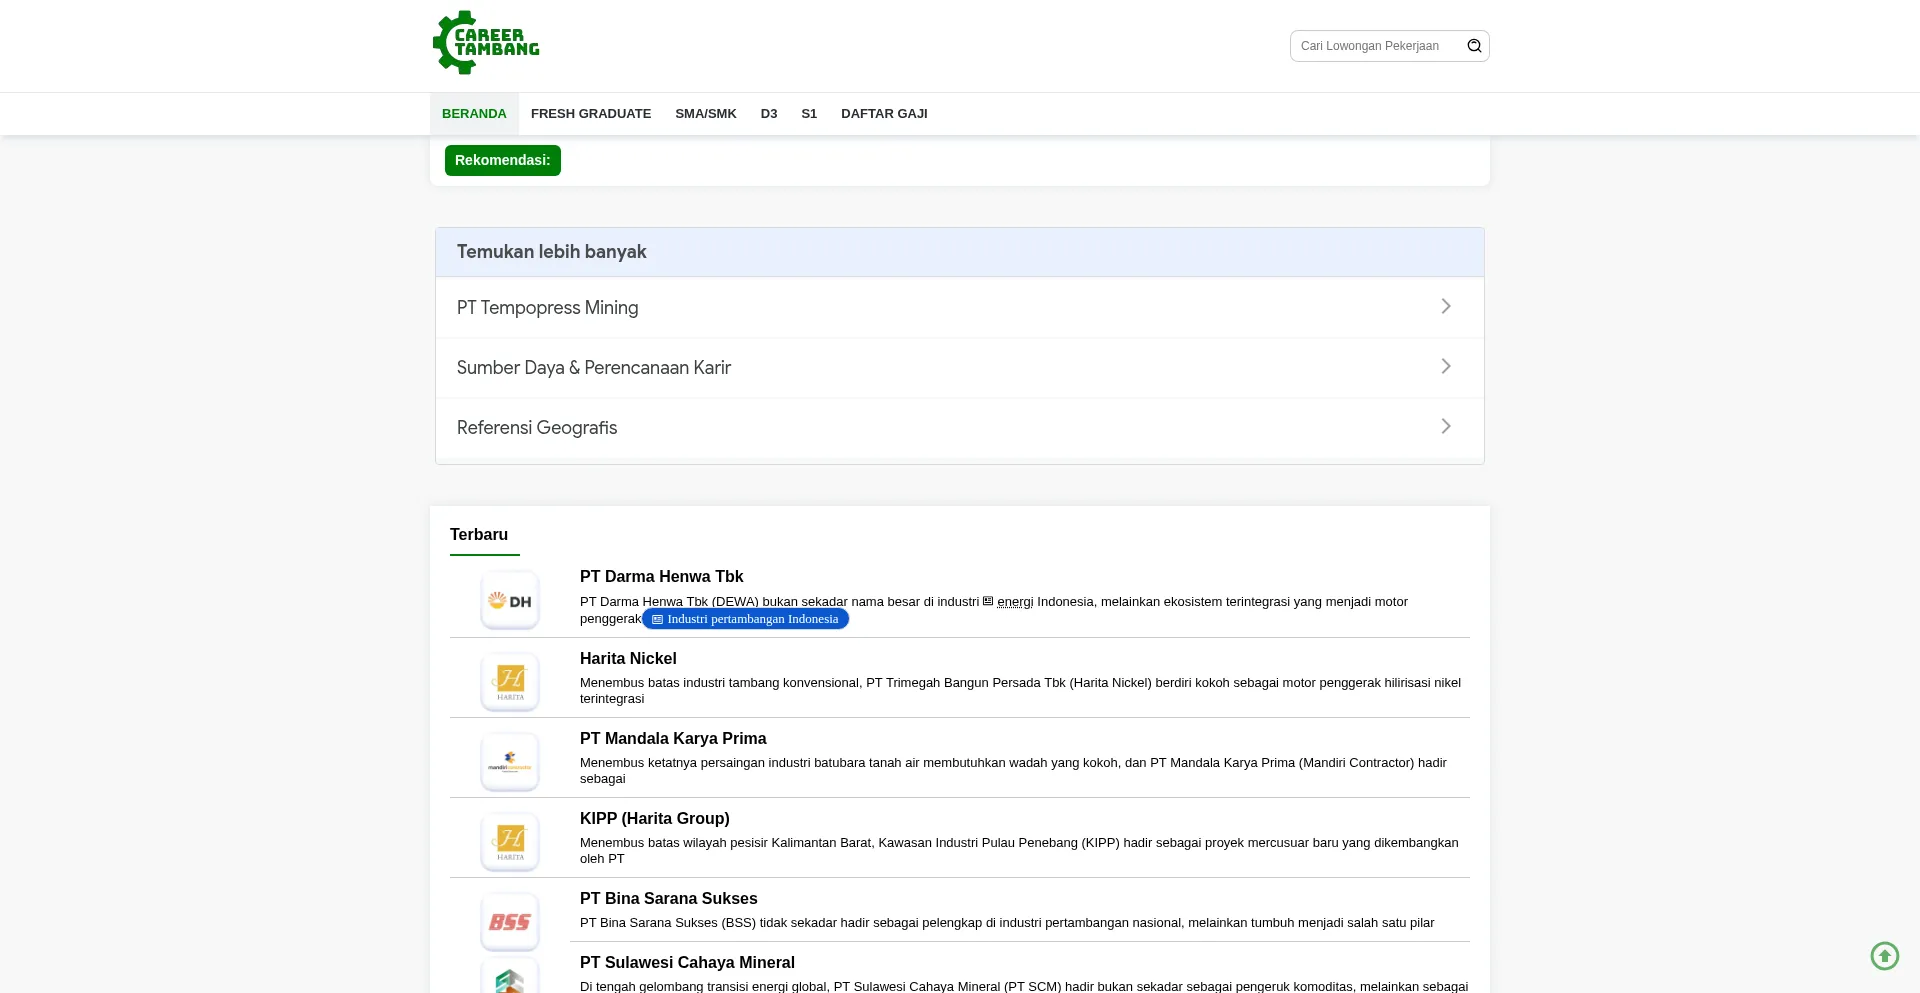Open the Harita Nickel title link
The image size is (1920, 993).
[628, 659]
